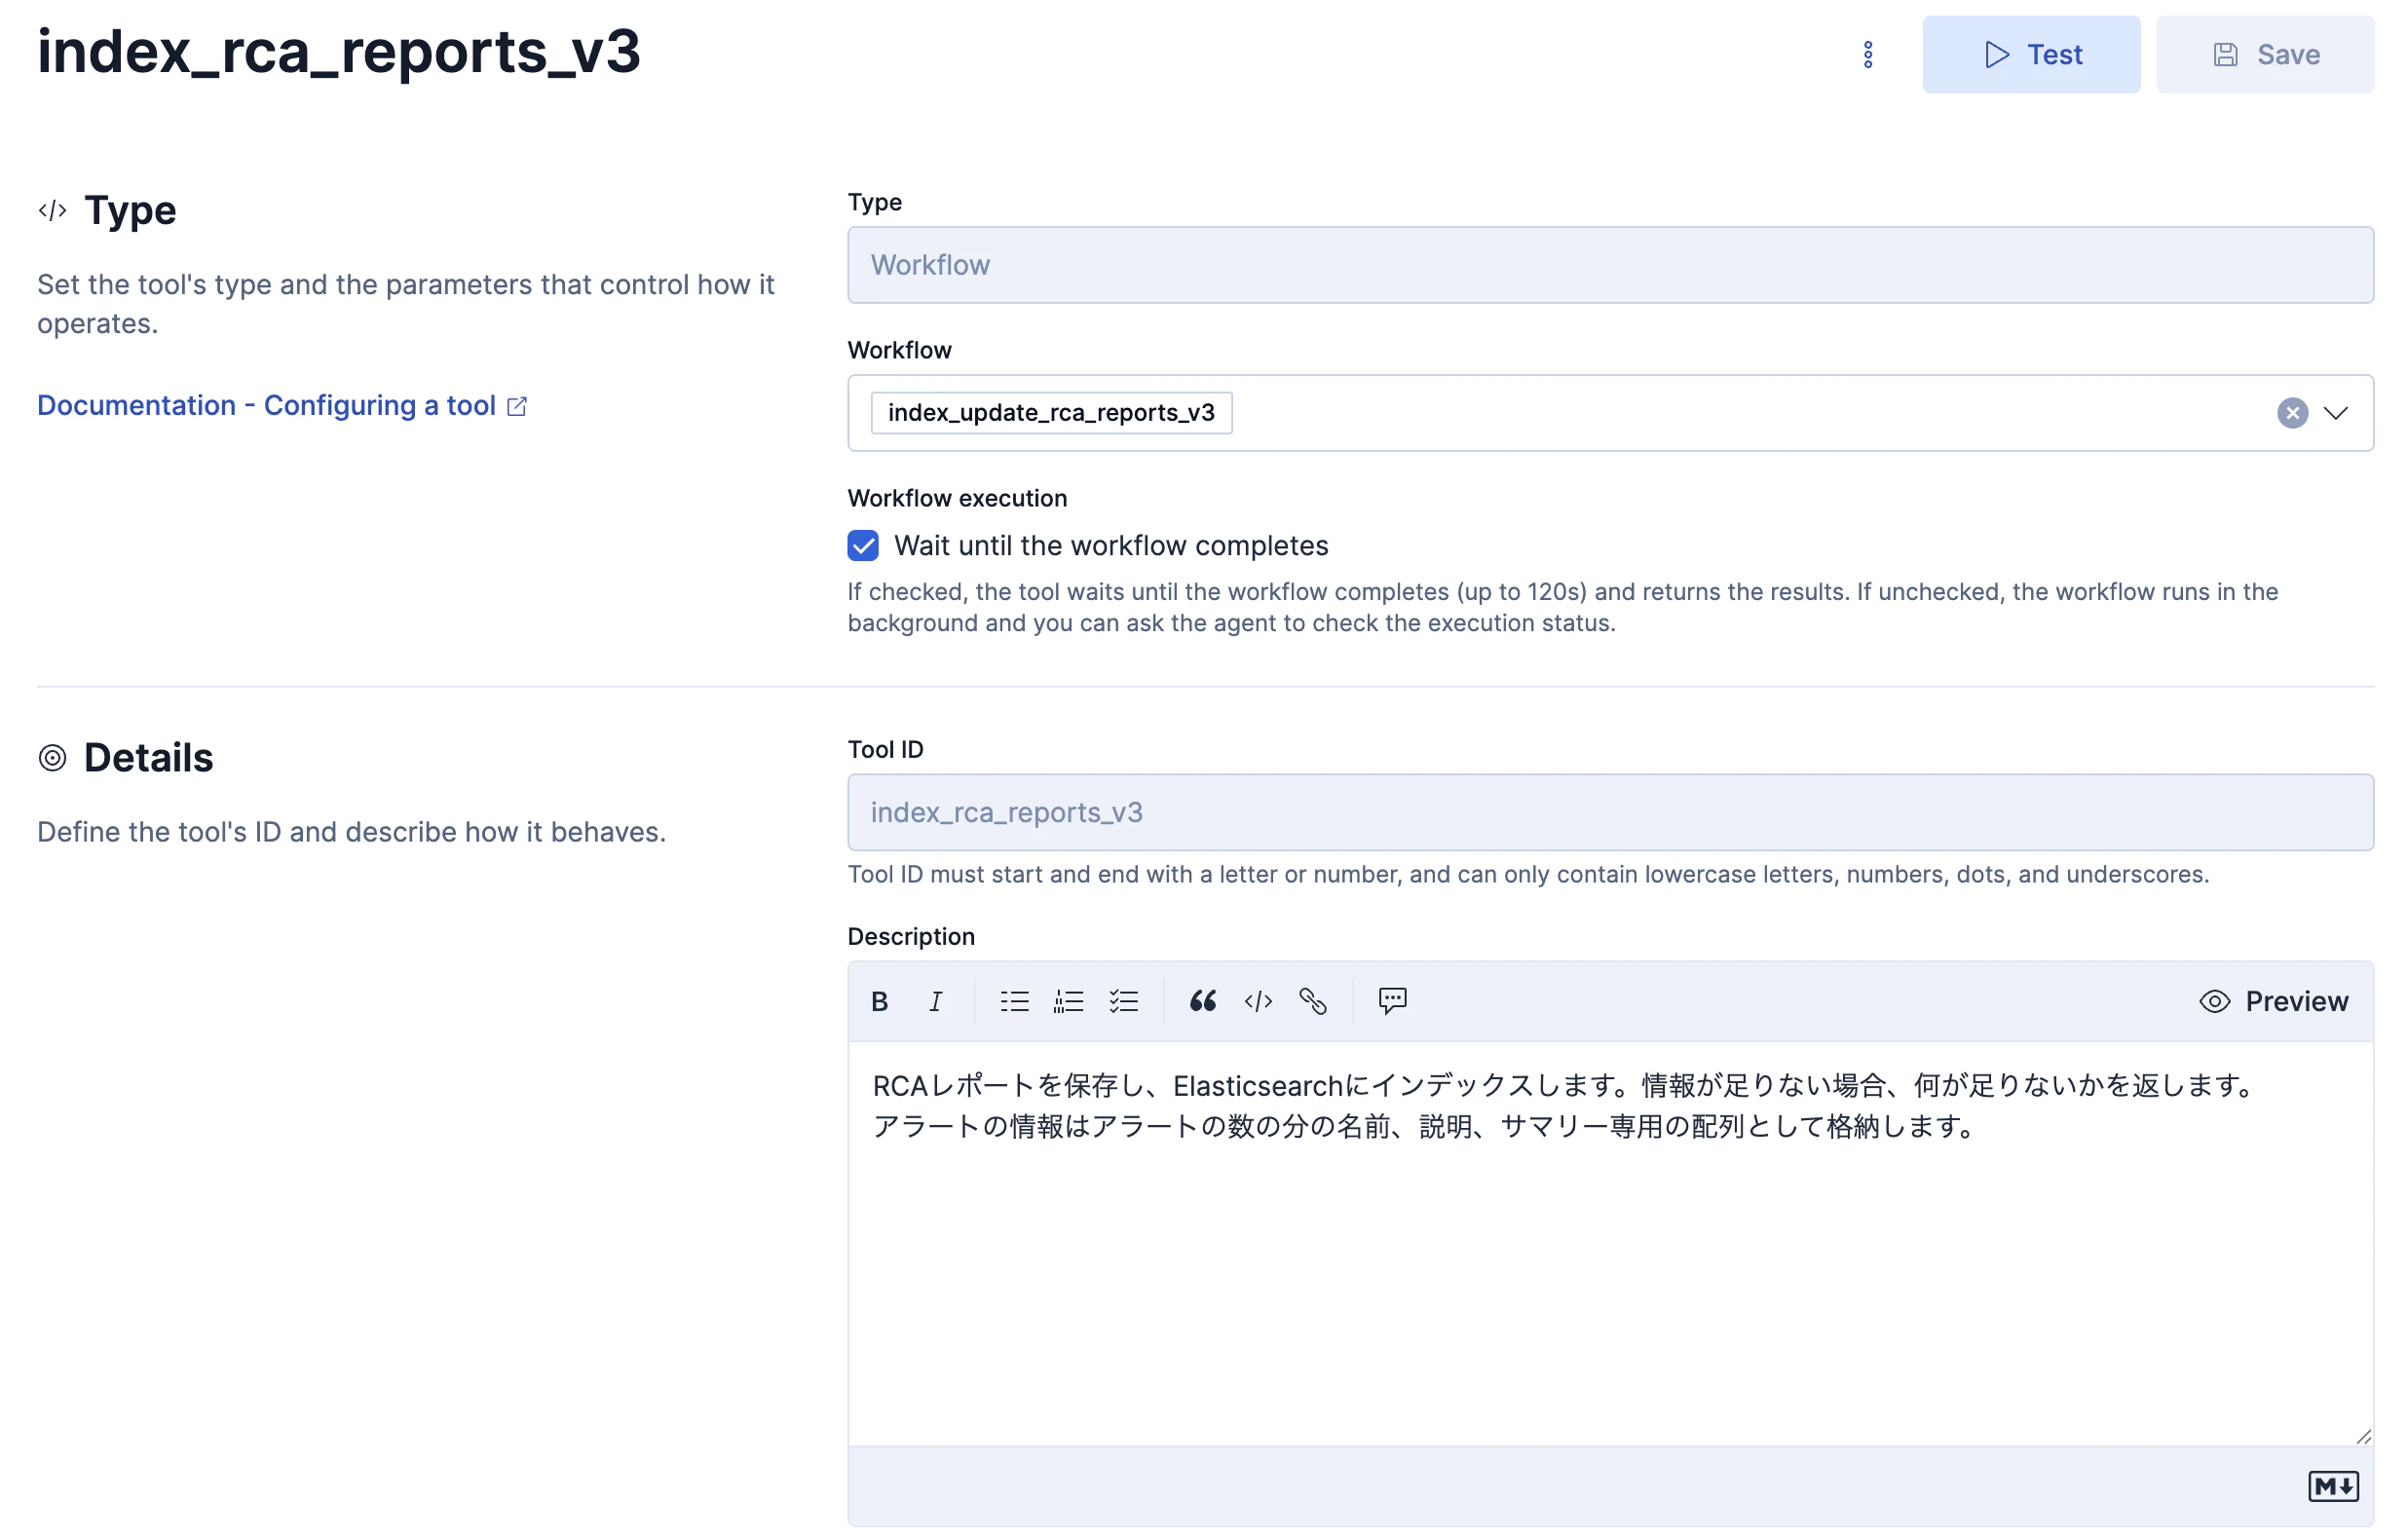
Task: Click the Tool ID input field
Action: click(1610, 812)
